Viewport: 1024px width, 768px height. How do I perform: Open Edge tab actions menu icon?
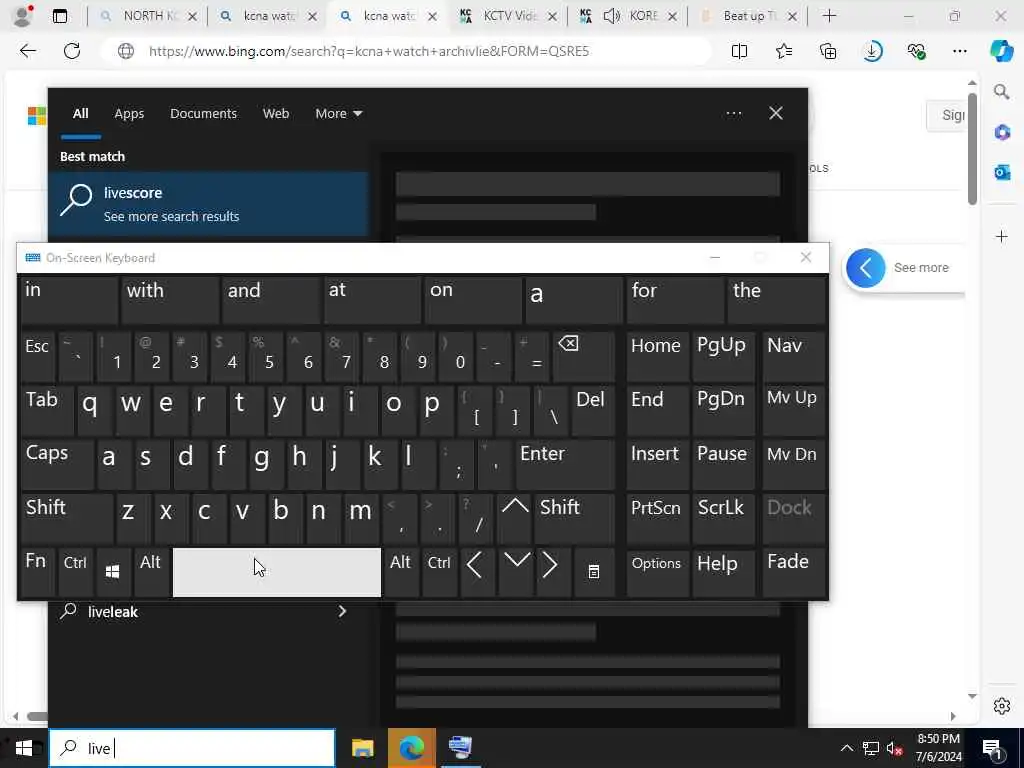(x=60, y=16)
